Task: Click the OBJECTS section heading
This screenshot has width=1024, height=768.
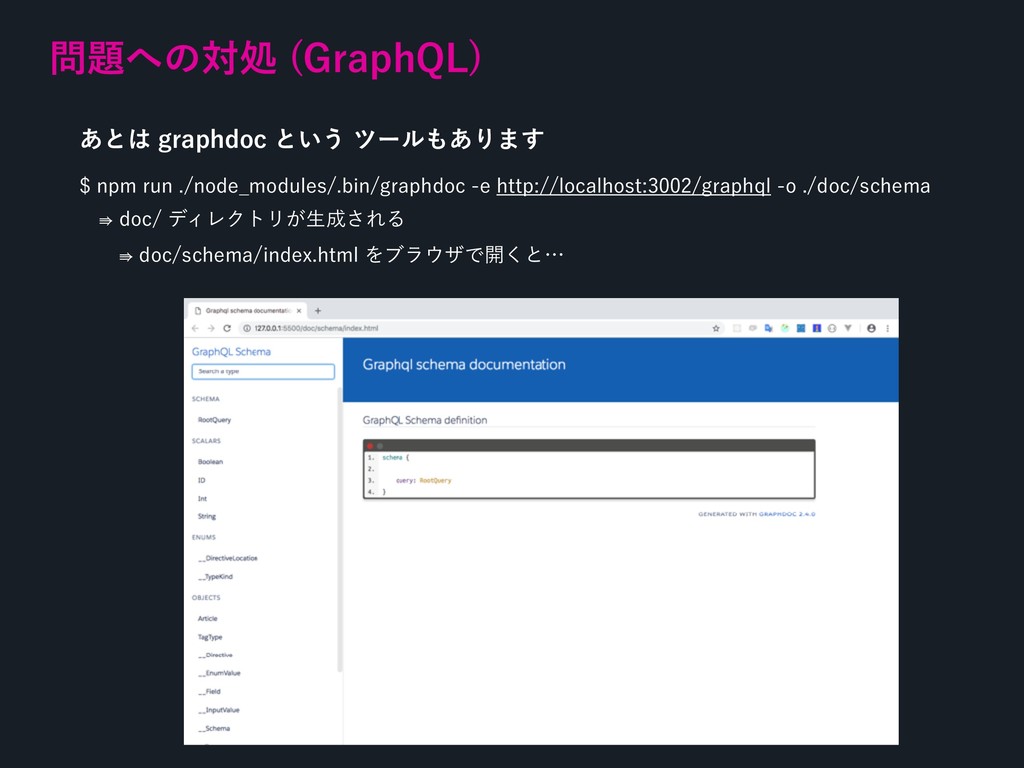Action: (206, 598)
